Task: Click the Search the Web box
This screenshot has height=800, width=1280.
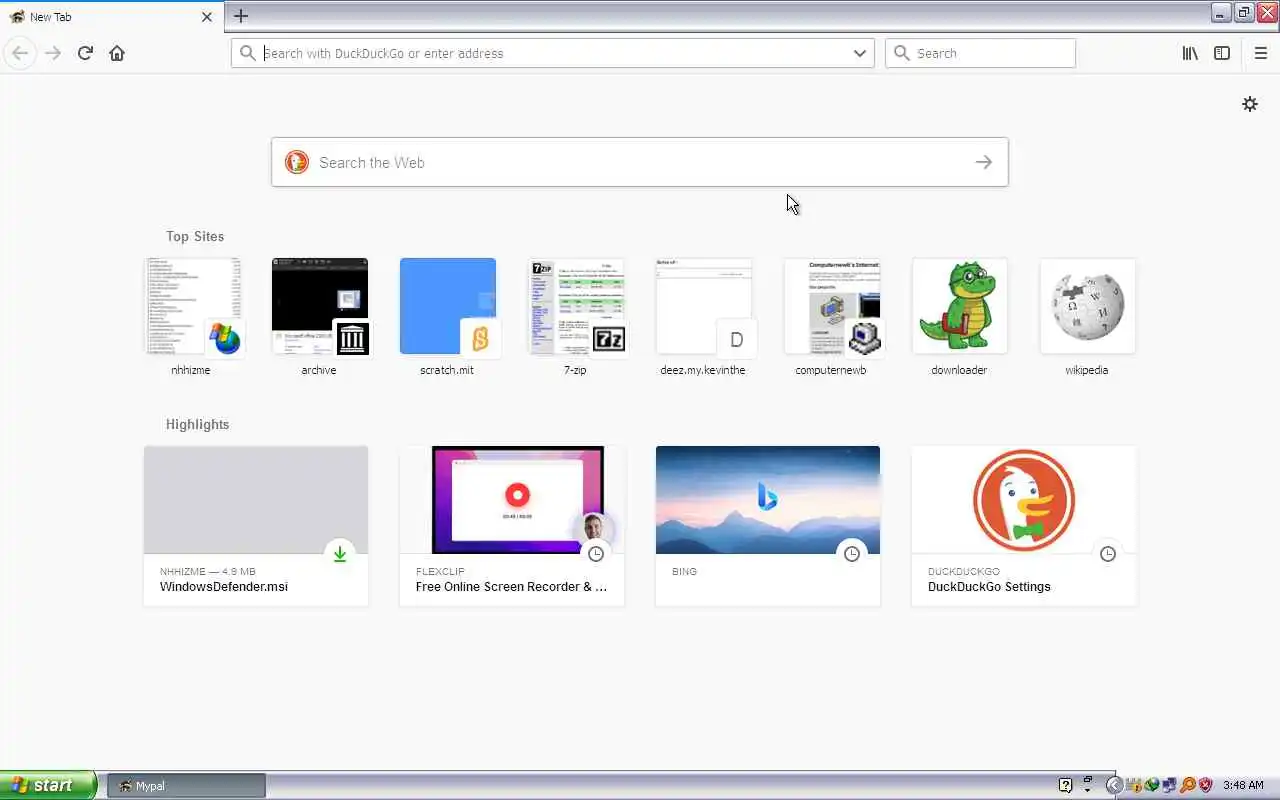Action: pos(640,162)
